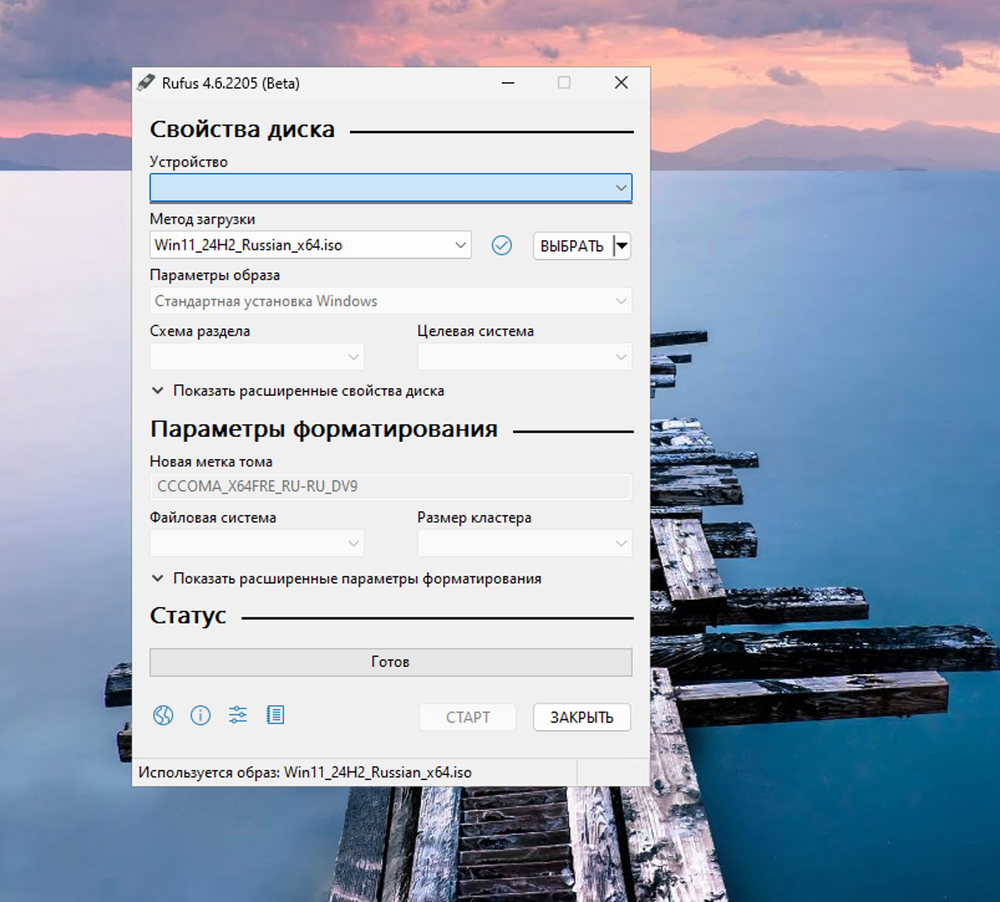Open the Параметры образа dropdown

pos(391,301)
